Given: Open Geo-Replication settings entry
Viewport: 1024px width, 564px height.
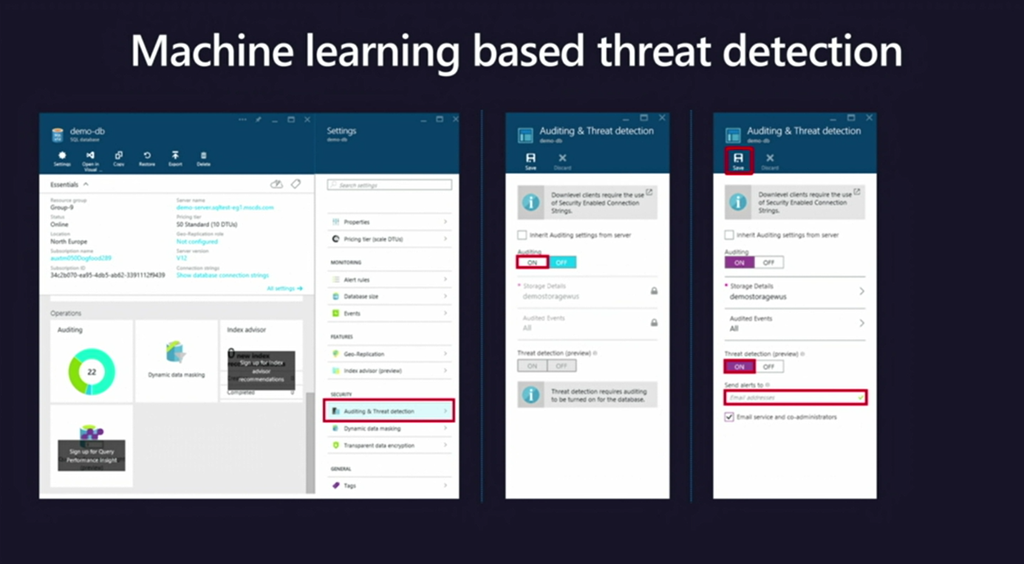Looking at the screenshot, I should (x=390, y=354).
